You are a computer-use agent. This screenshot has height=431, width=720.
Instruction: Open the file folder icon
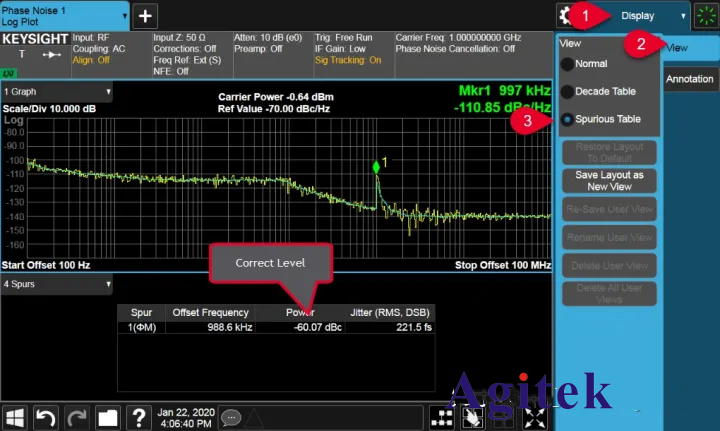(107, 415)
